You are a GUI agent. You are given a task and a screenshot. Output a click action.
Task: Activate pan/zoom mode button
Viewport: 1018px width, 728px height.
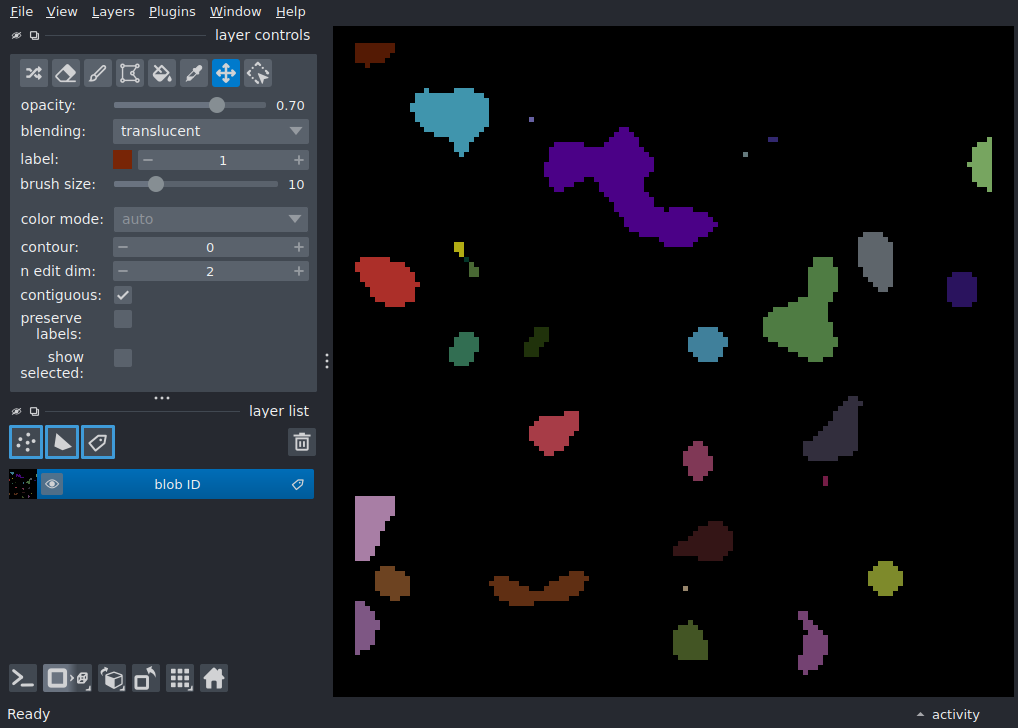point(225,73)
